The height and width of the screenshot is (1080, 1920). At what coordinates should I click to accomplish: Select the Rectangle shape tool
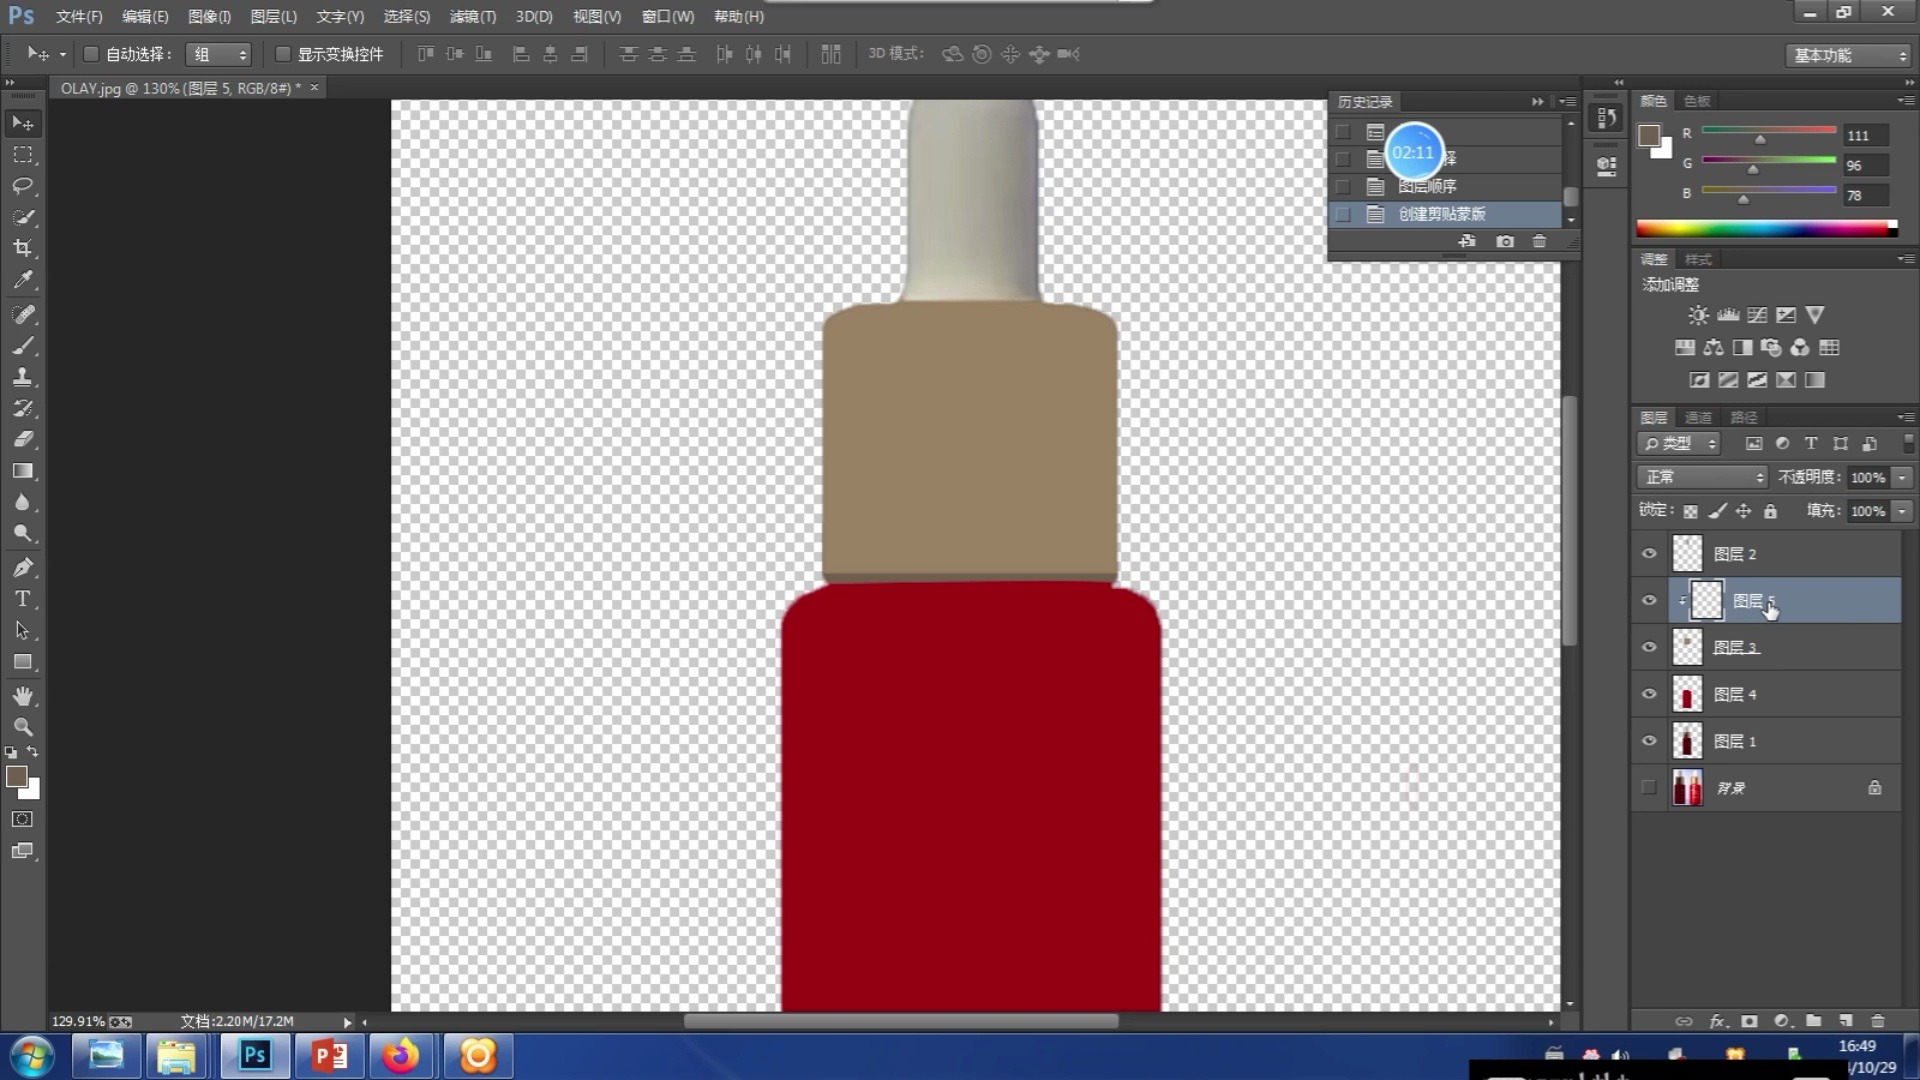[23, 662]
